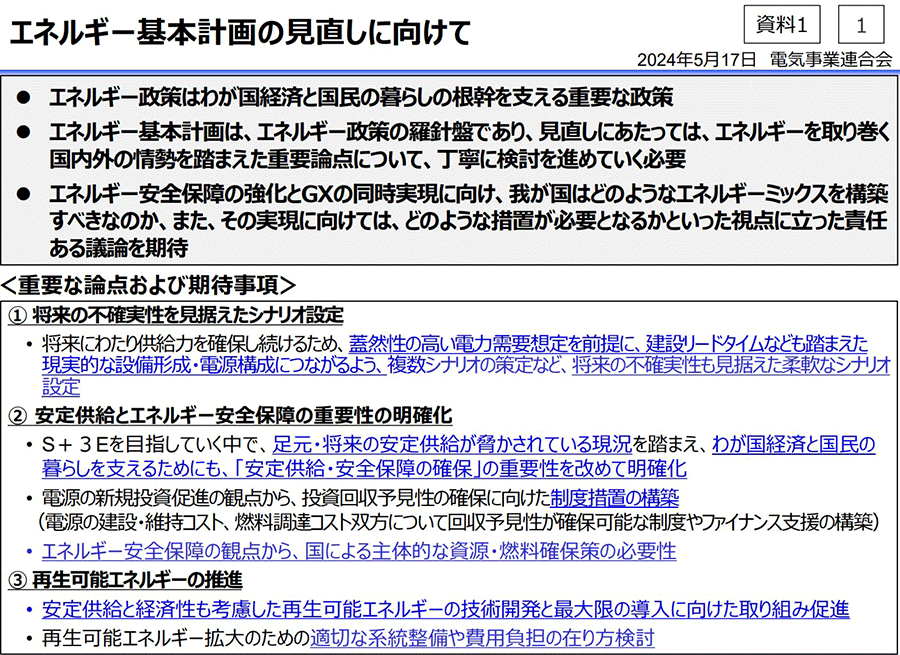Click bullet line starting エネルギー基本計画は、エネルギー政策の羅針盤

click(x=470, y=133)
